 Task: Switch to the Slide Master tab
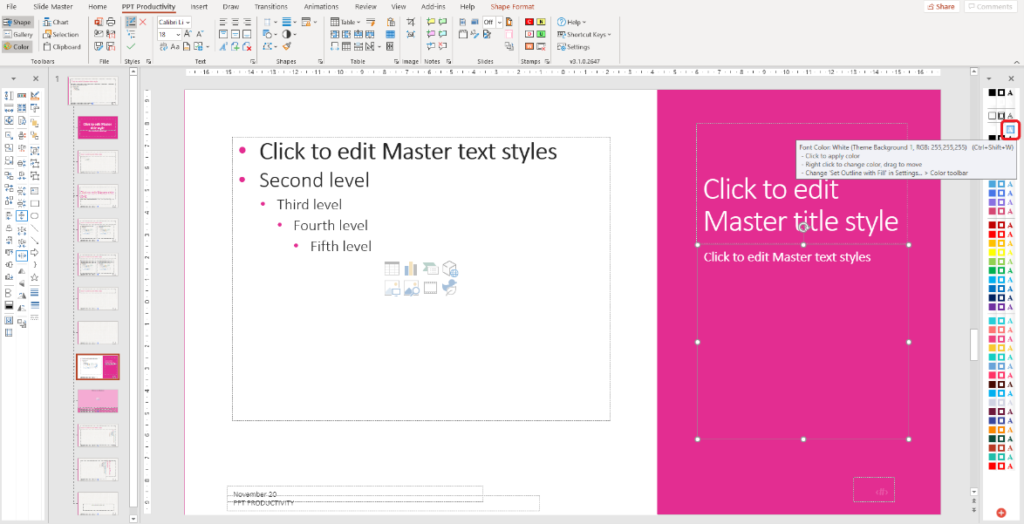[x=53, y=6]
